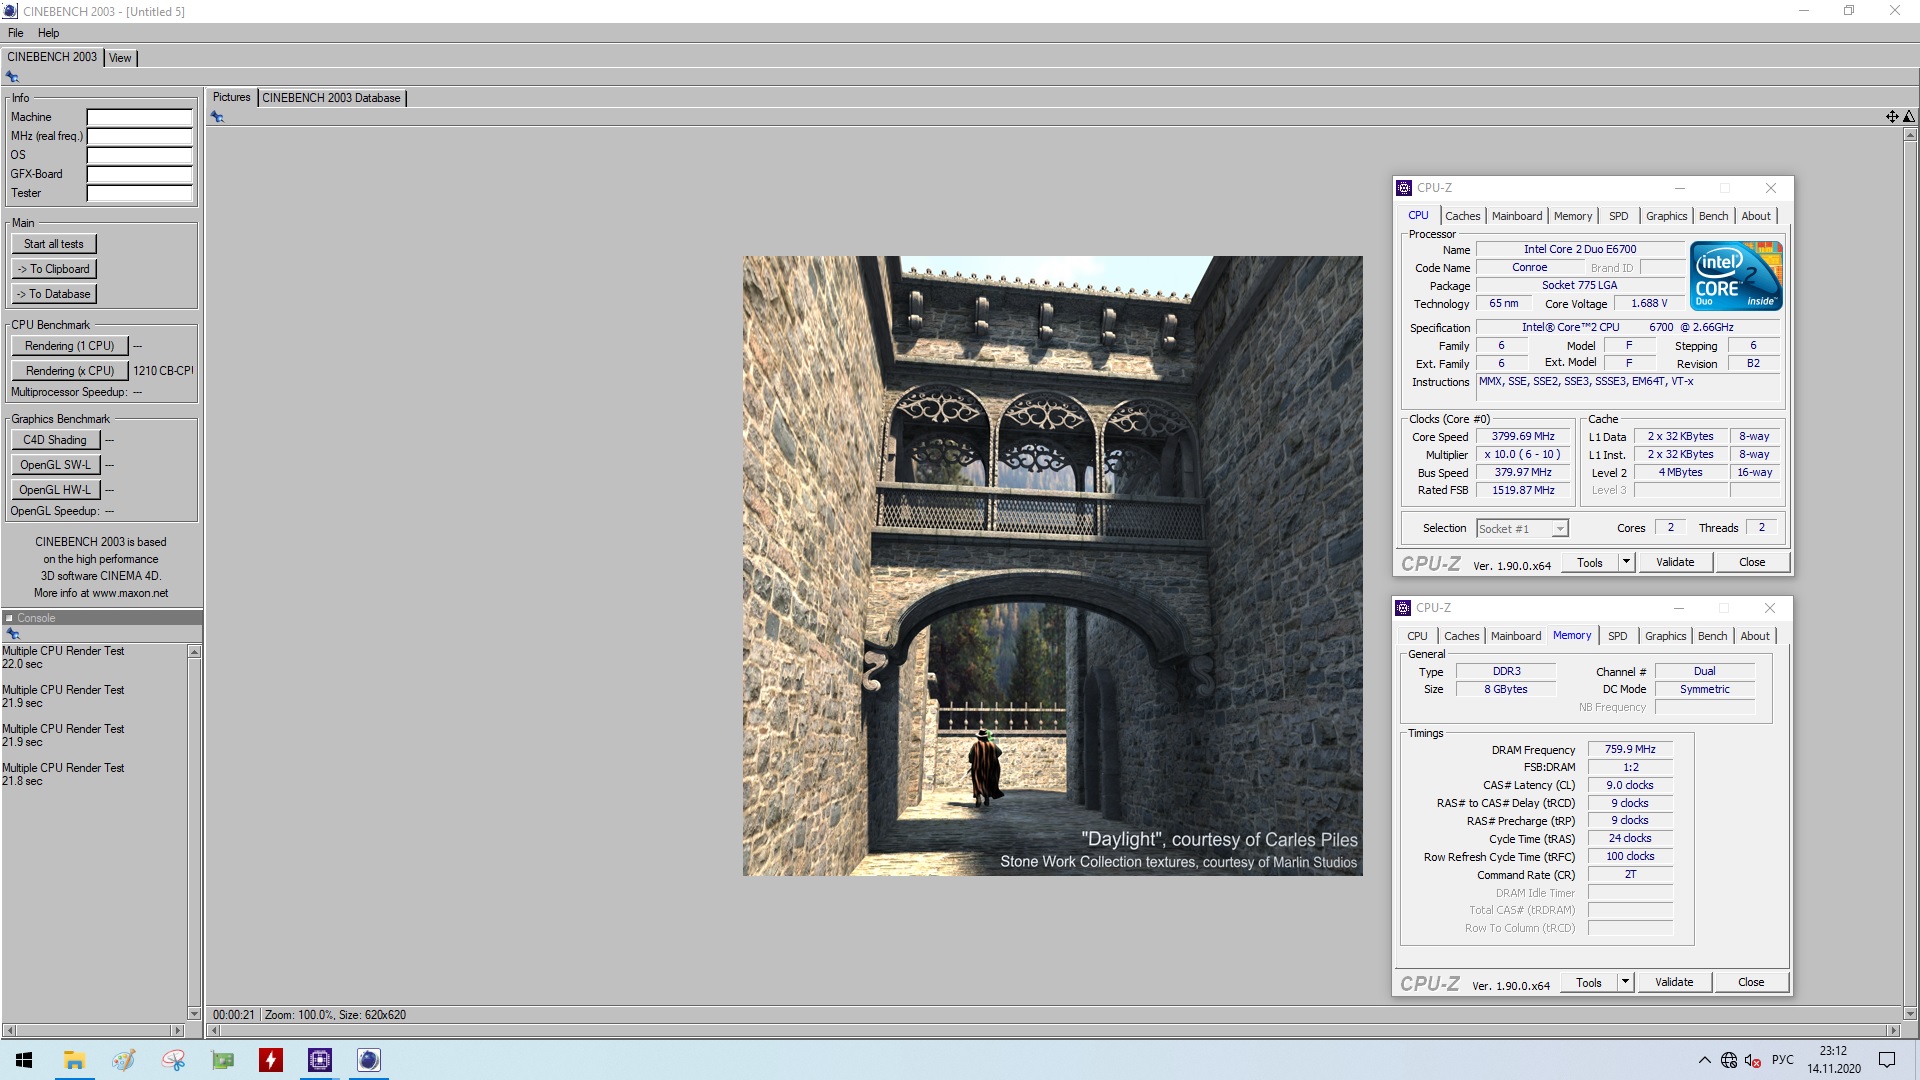Click the rendered Daylight picture
This screenshot has width=1920, height=1080.
click(1052, 566)
